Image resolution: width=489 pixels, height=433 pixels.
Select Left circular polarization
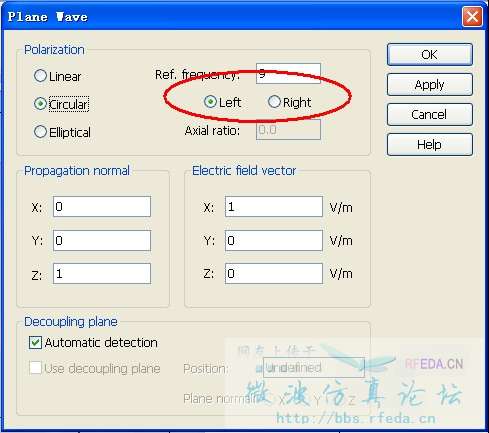click(210, 102)
